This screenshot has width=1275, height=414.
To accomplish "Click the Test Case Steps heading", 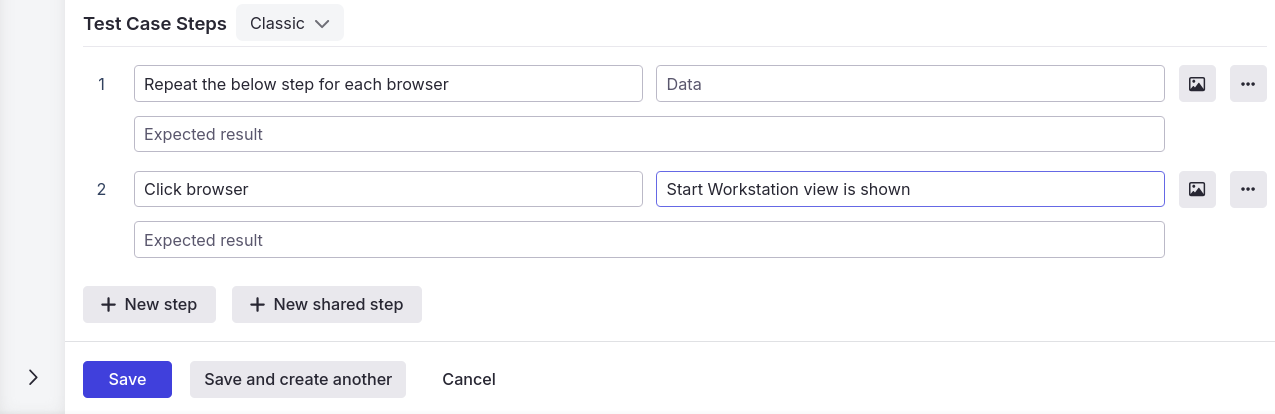I will point(155,24).
